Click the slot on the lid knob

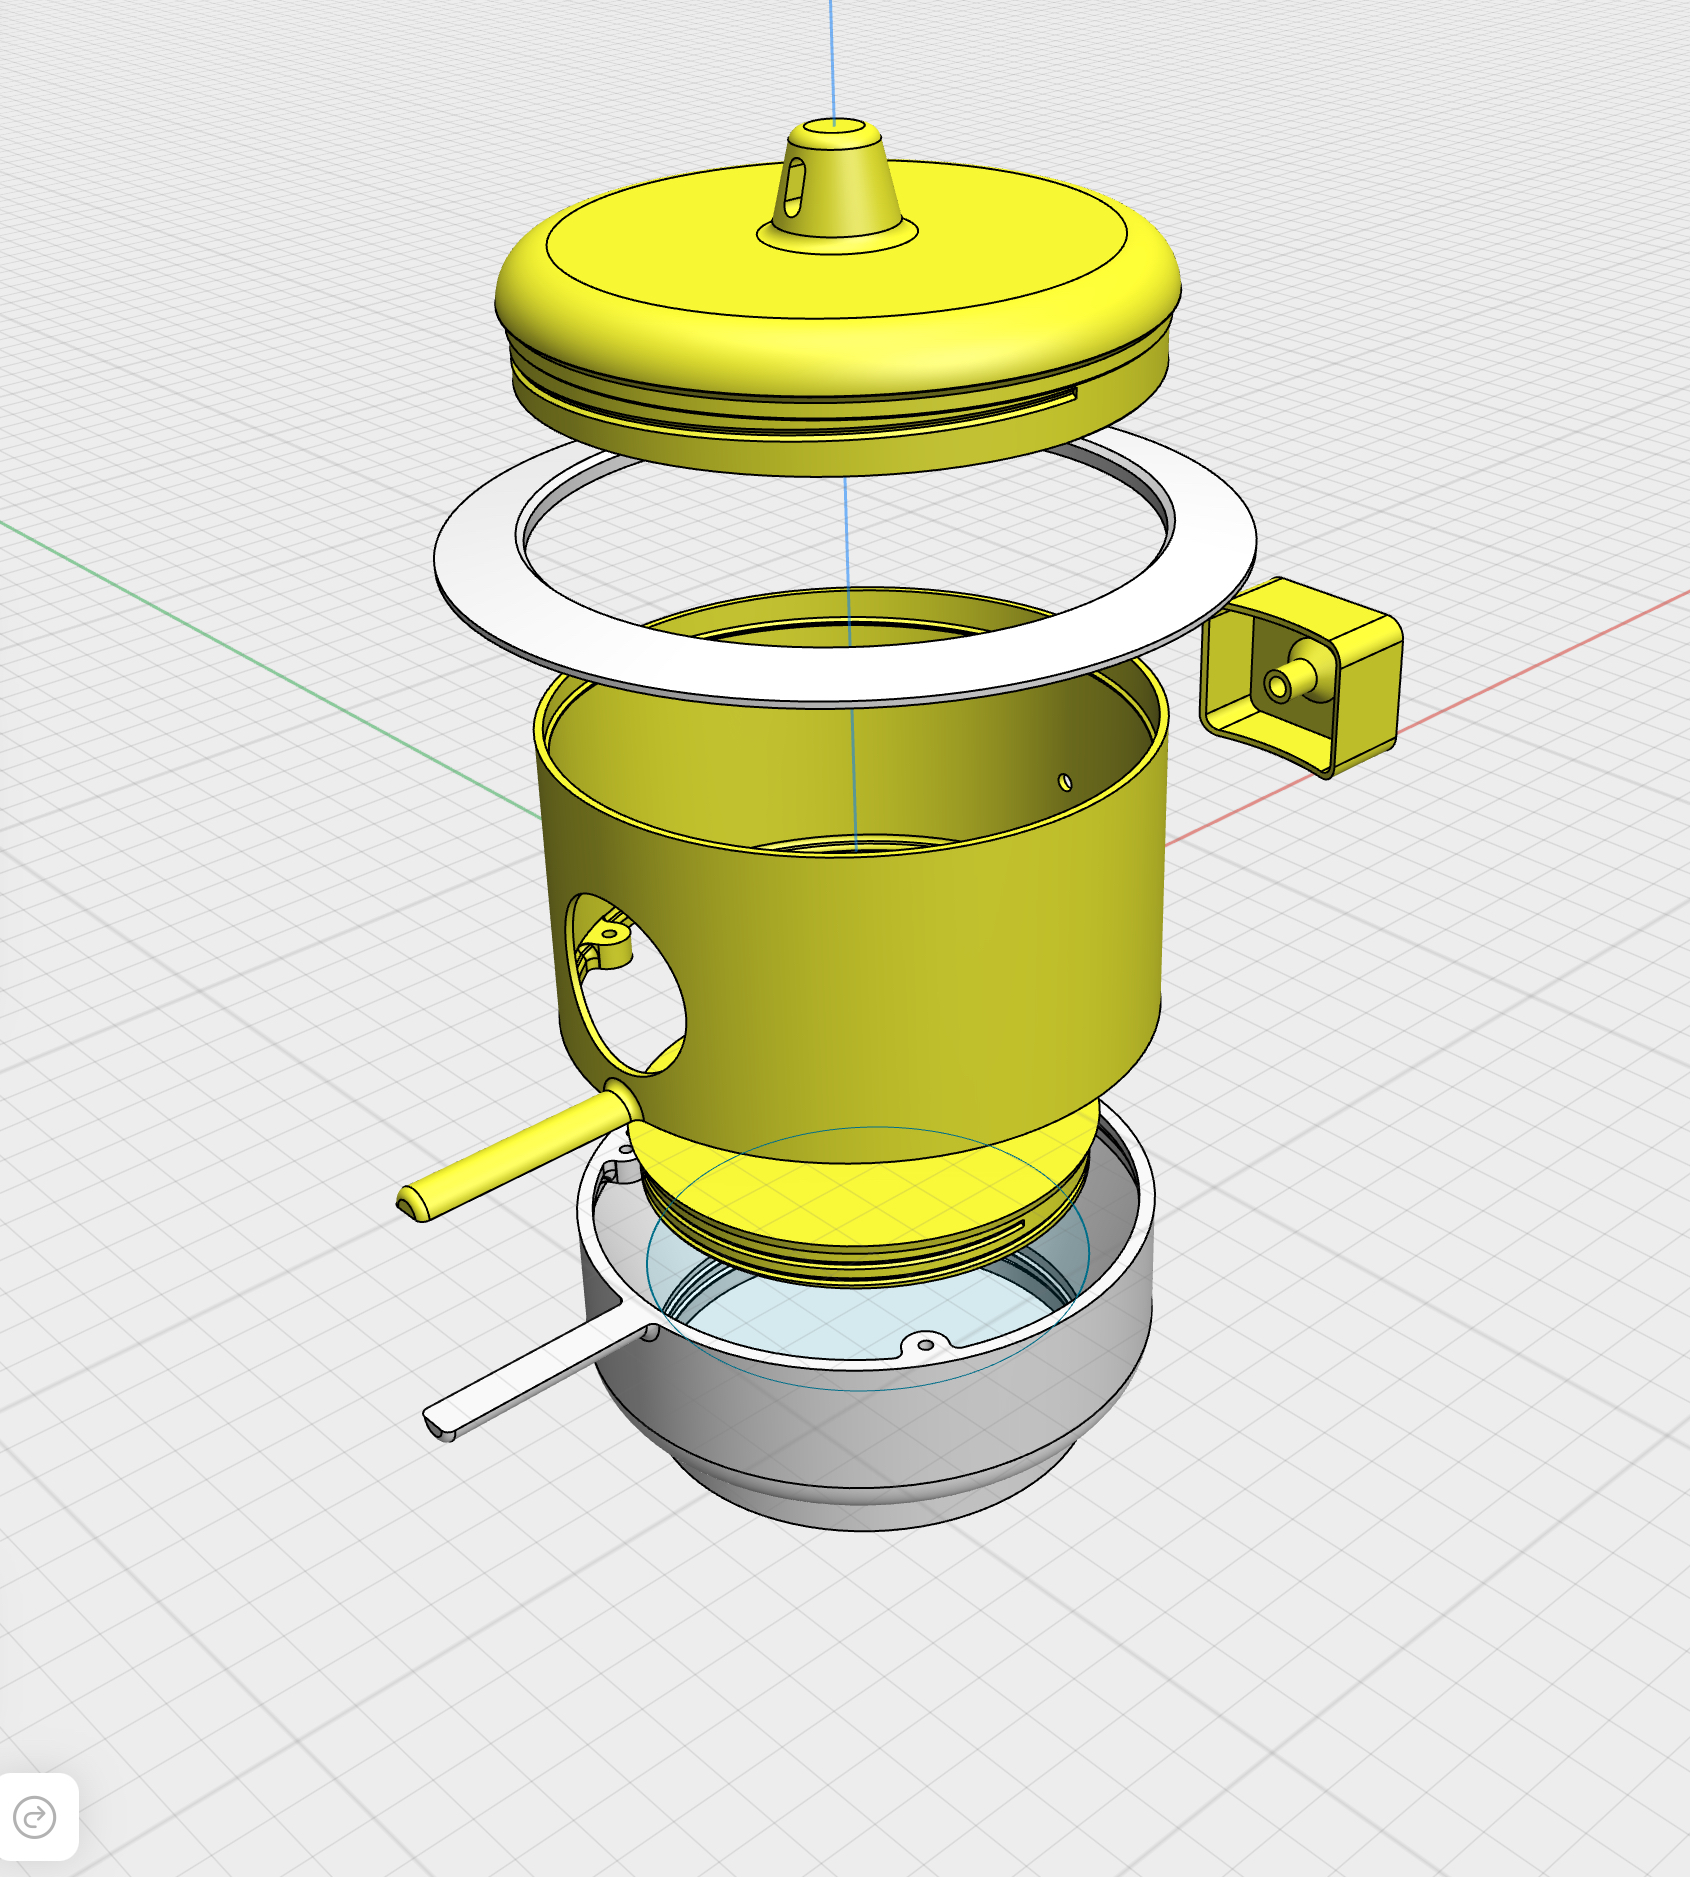tap(794, 187)
